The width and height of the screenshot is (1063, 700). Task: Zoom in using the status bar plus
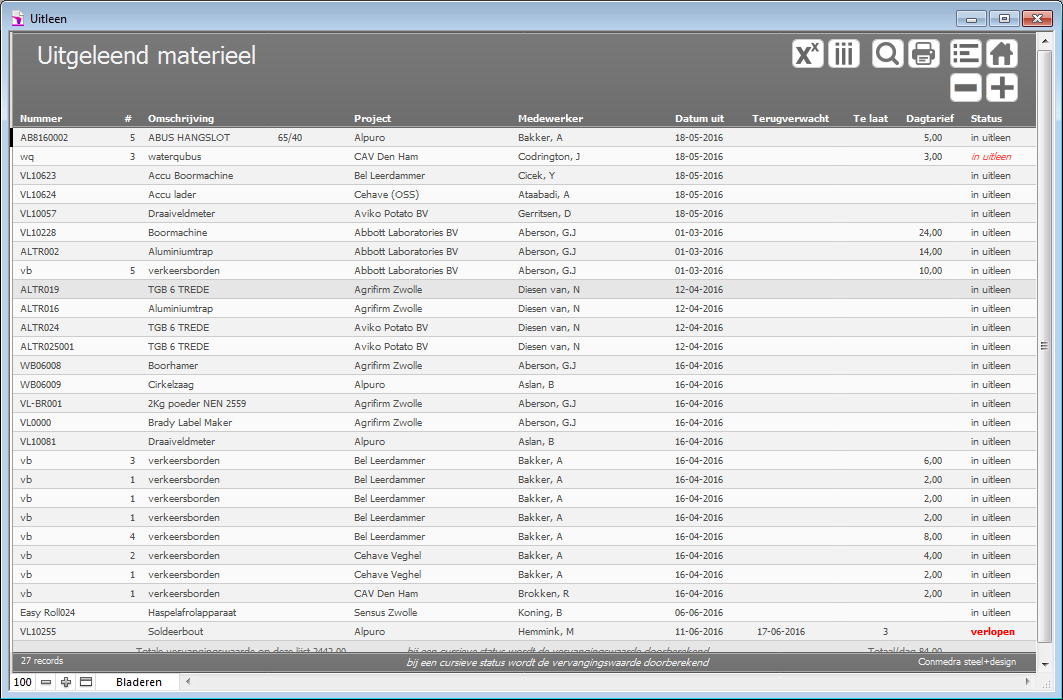(66, 682)
